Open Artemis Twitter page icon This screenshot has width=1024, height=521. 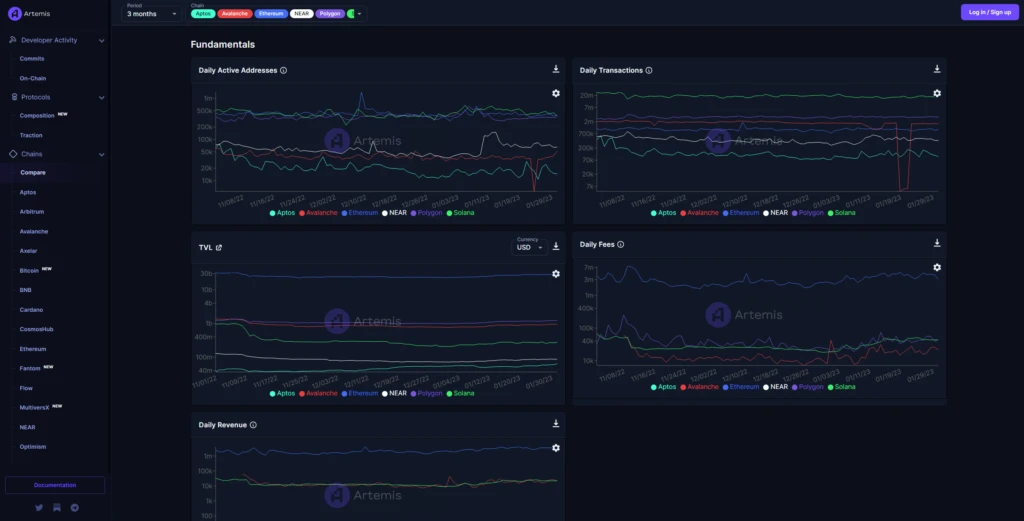pos(39,507)
